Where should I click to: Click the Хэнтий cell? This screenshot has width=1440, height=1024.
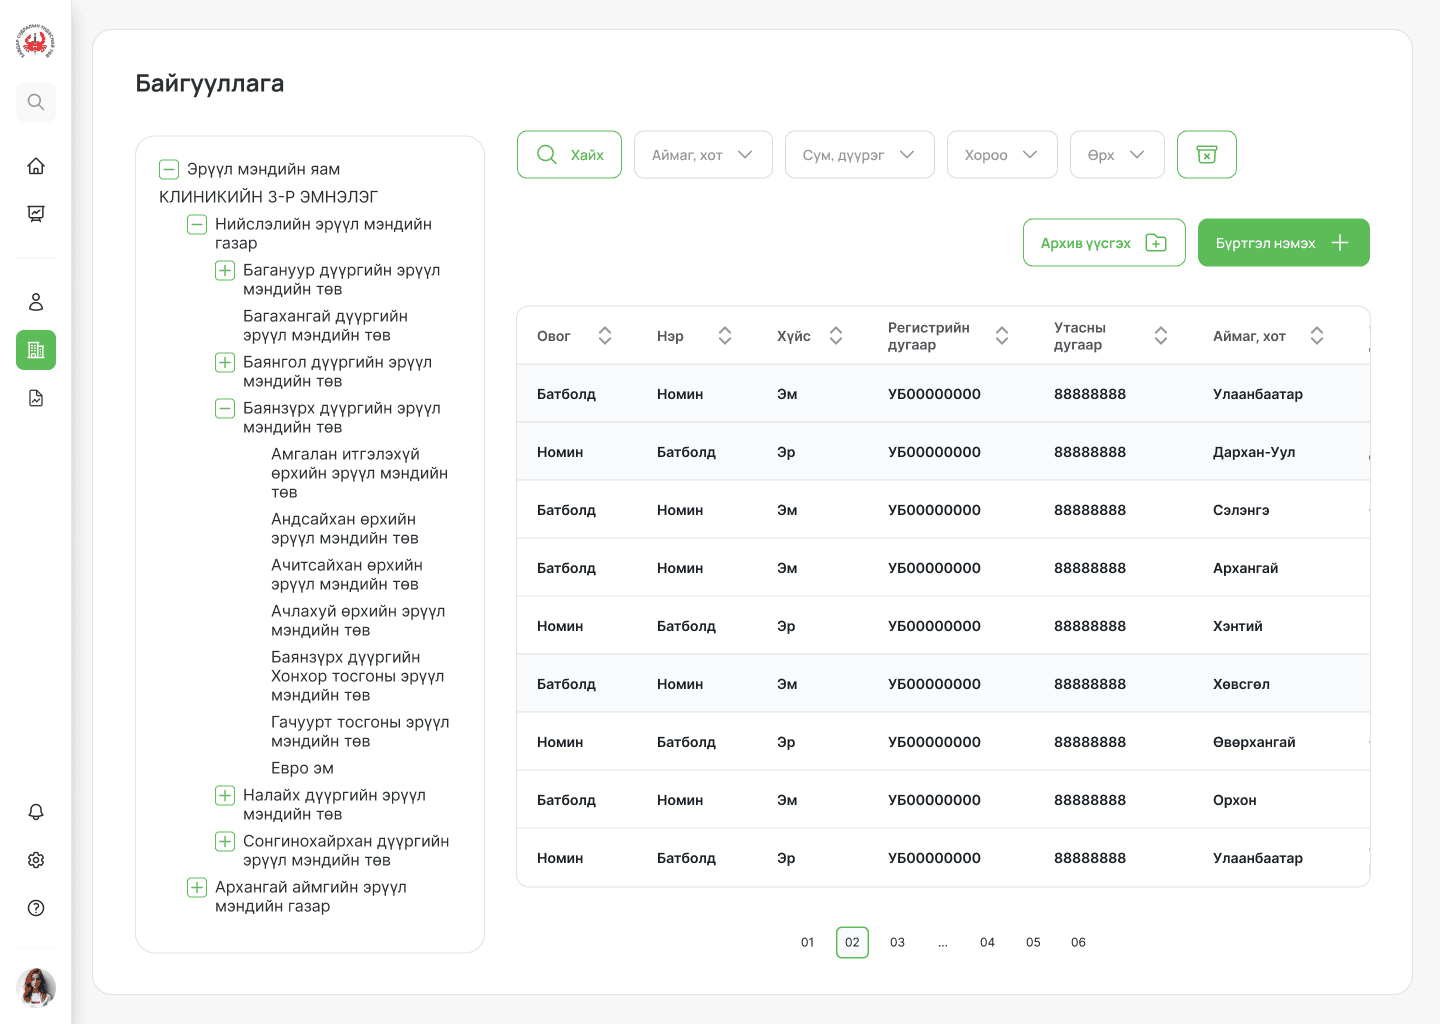point(1238,626)
